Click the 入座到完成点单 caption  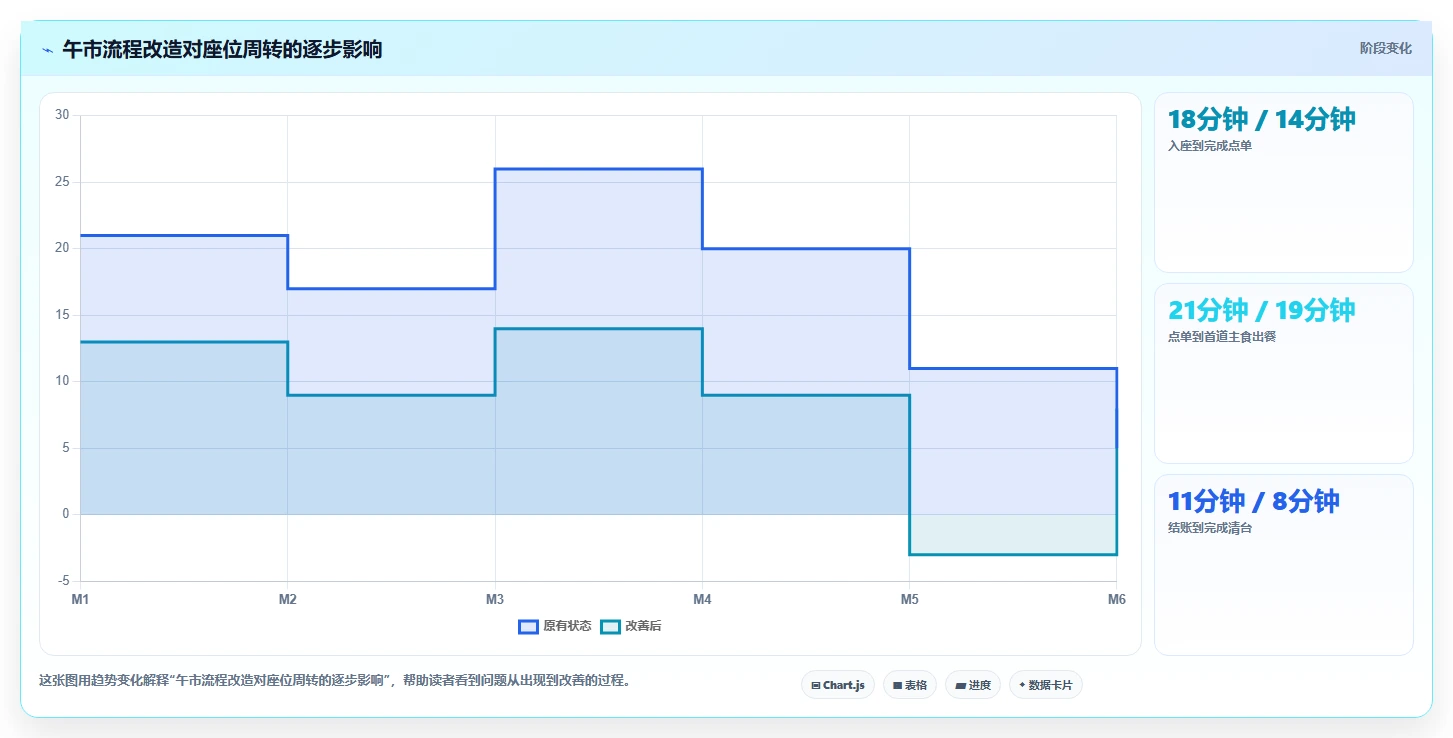(x=1209, y=146)
